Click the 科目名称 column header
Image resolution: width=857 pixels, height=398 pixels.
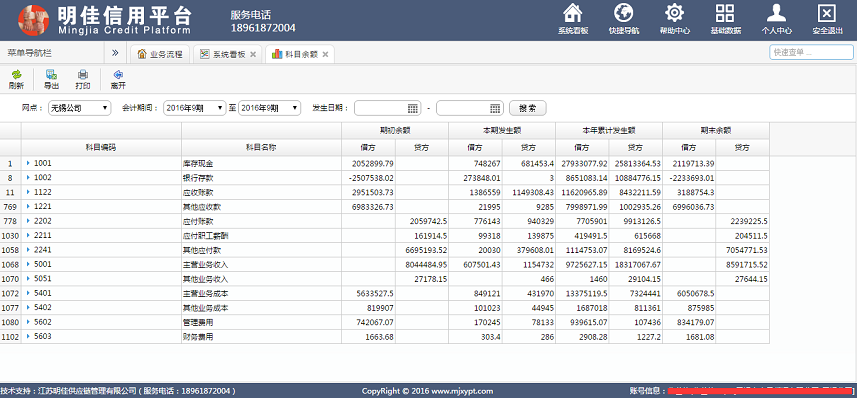pos(261,147)
